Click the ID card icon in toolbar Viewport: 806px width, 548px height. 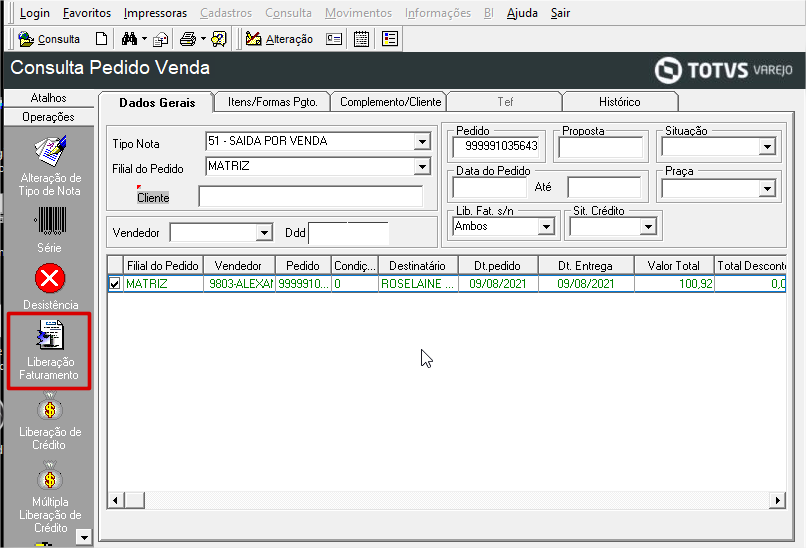(334, 39)
